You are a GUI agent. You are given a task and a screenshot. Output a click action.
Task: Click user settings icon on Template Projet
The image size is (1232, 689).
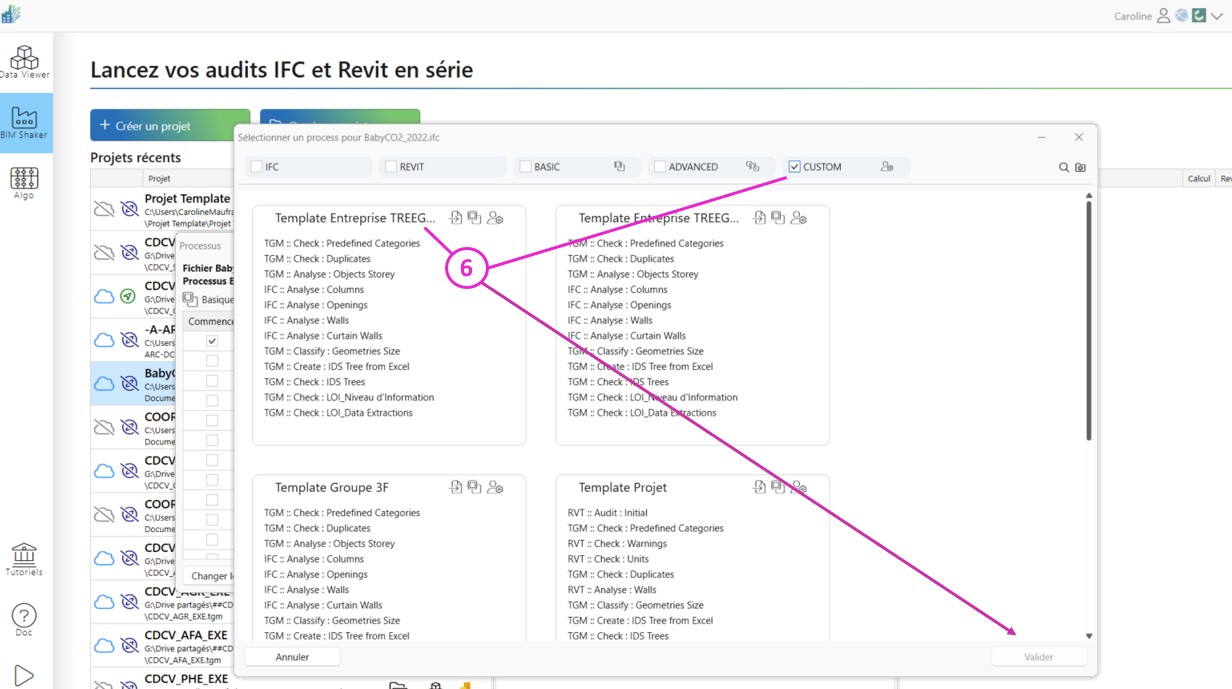point(798,487)
